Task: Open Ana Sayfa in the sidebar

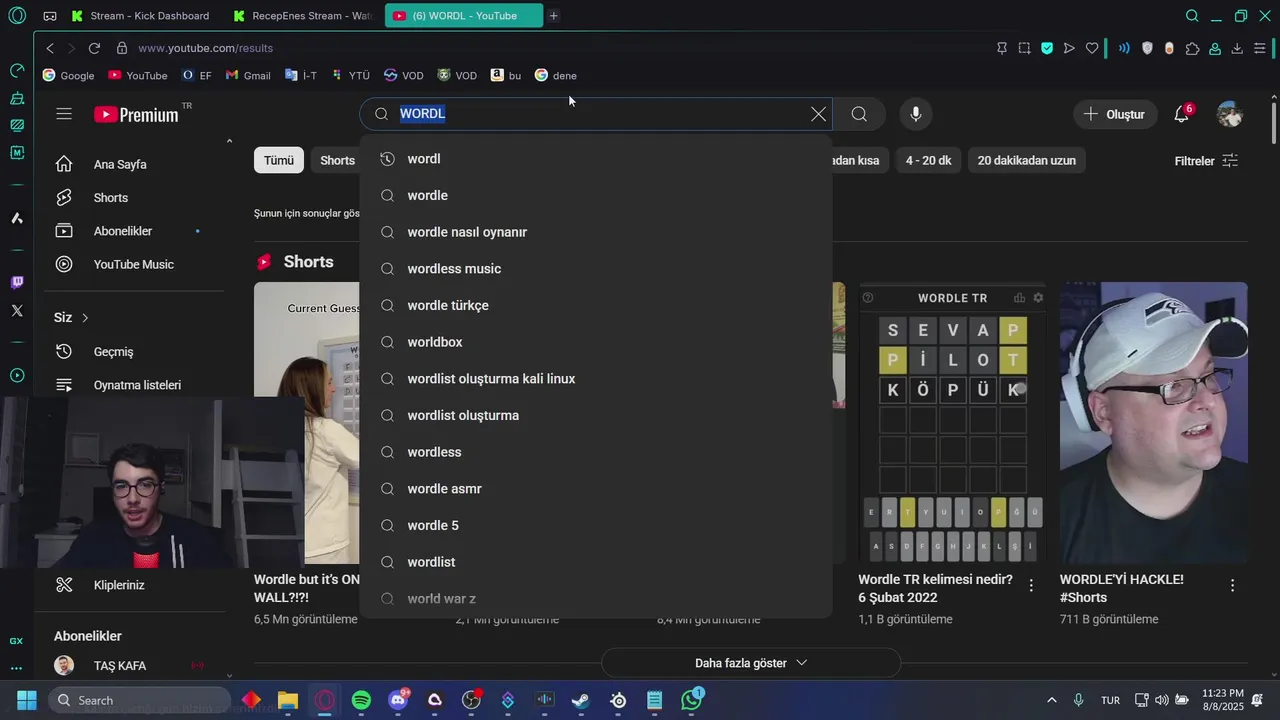Action: click(x=120, y=164)
